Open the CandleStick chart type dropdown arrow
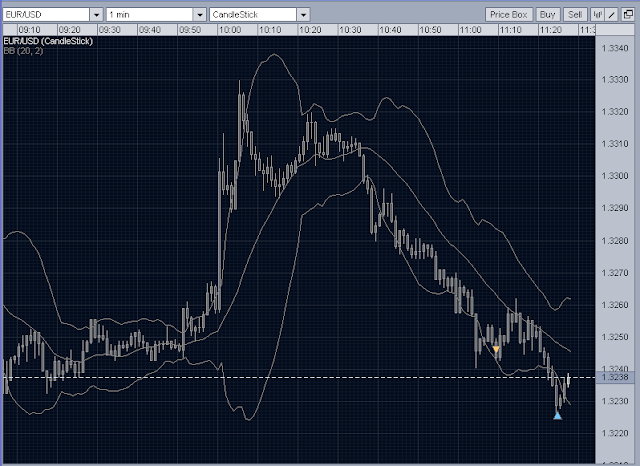 303,15
